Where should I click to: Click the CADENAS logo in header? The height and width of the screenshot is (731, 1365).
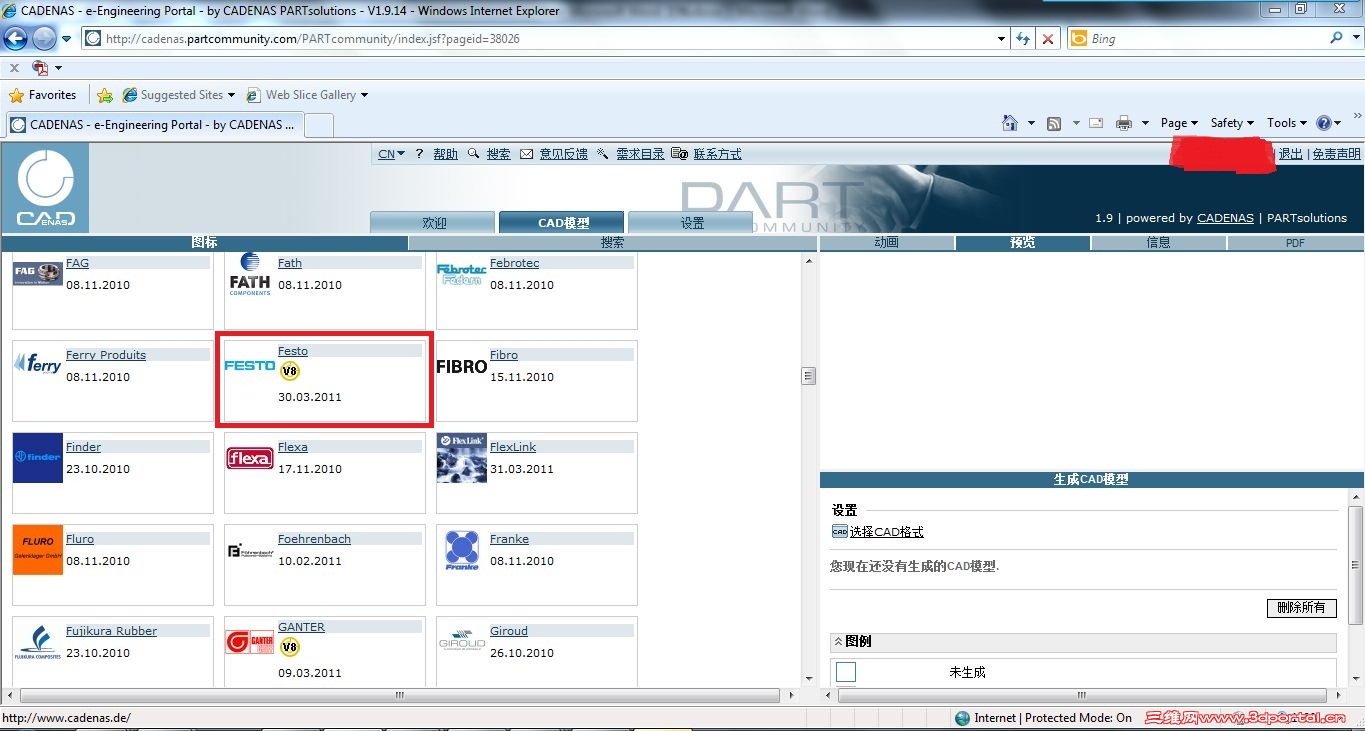point(45,188)
